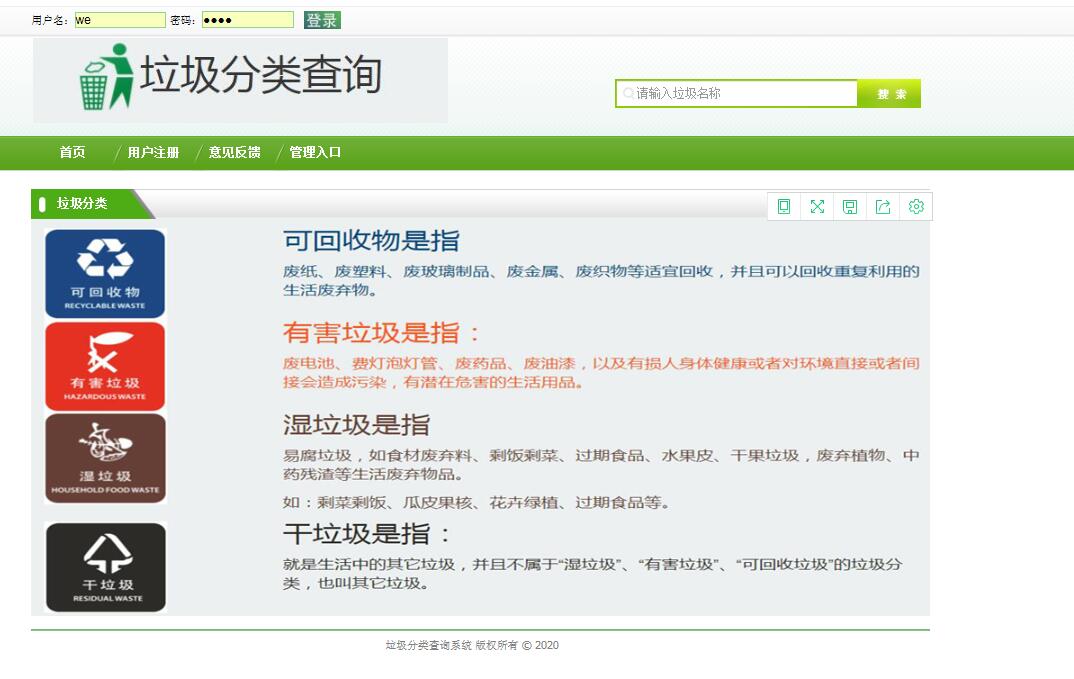This screenshot has height=679, width=1074.
Task: Click the wet waste description starting 易腐垃圾
Action: click(601, 465)
